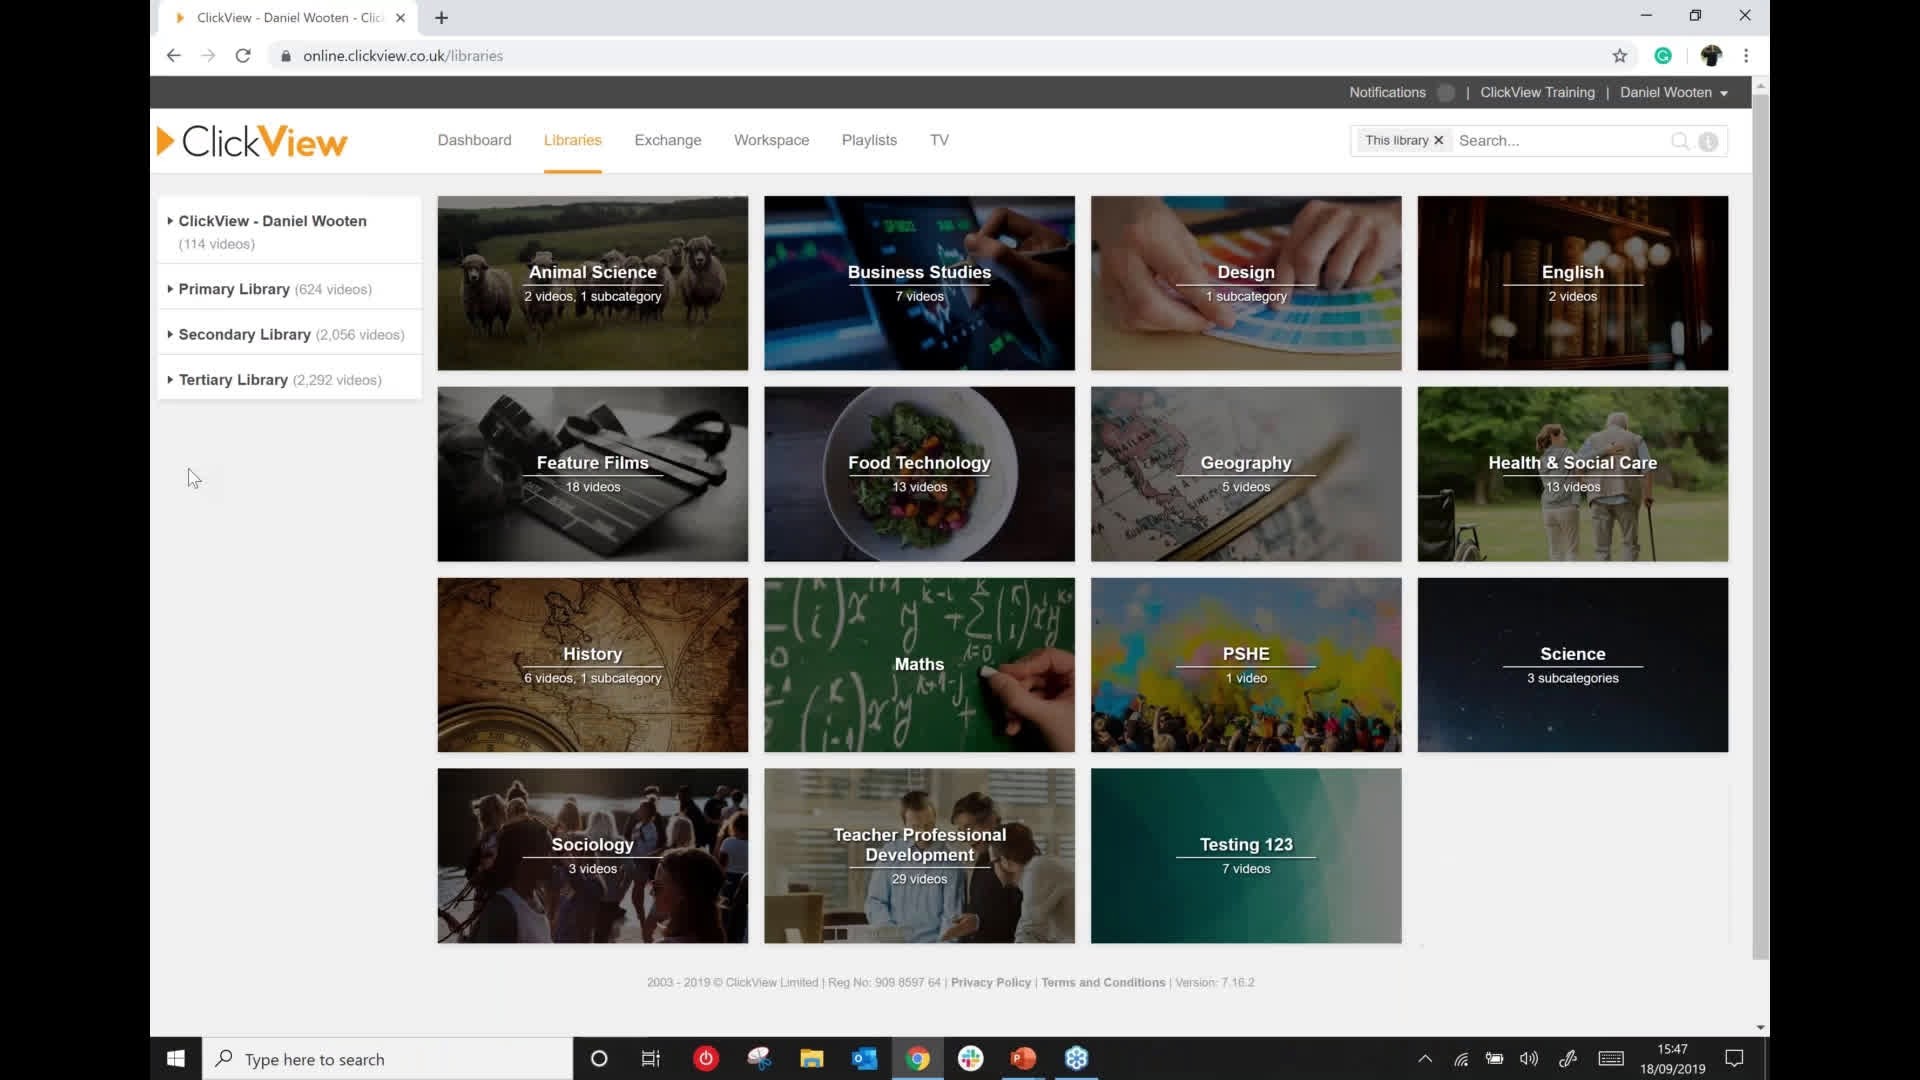Open the Daniel Wooten account dropdown
This screenshot has width=1920, height=1080.
click(1673, 92)
